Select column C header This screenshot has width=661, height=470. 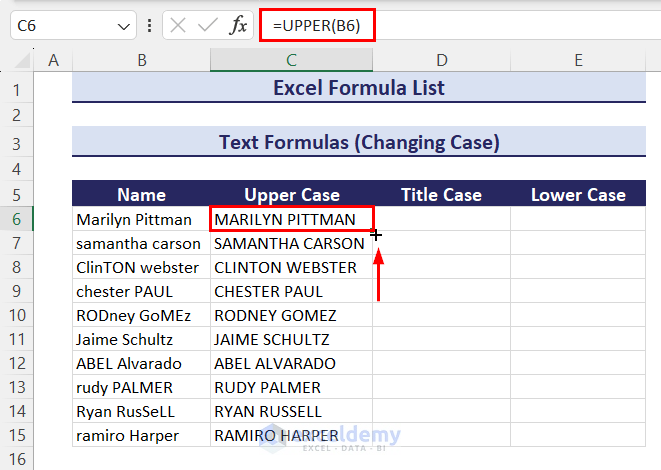coord(291,60)
